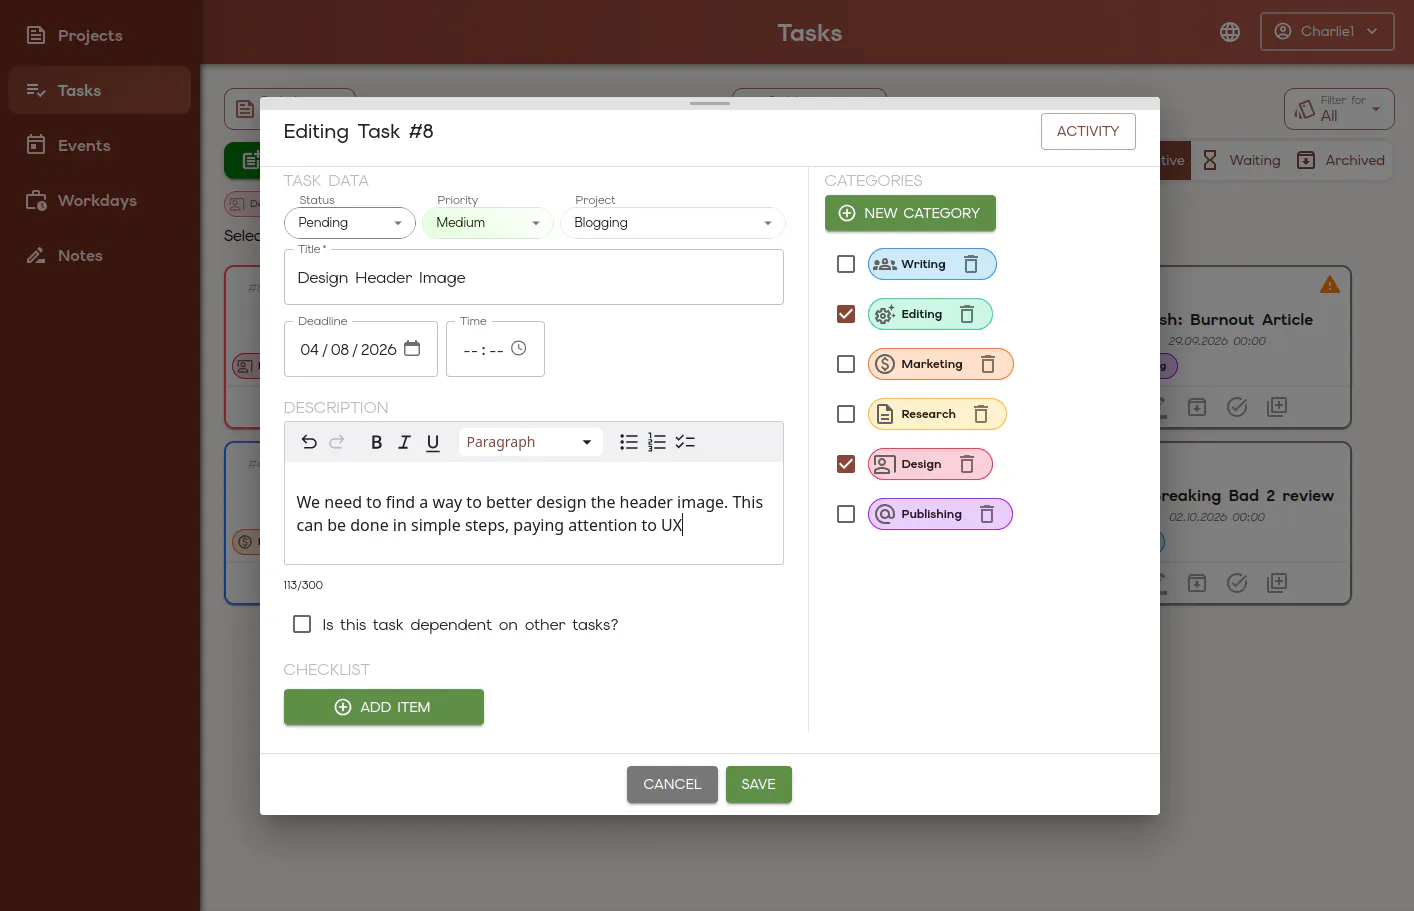Open the Paragraph style dropdown

pos(530,442)
